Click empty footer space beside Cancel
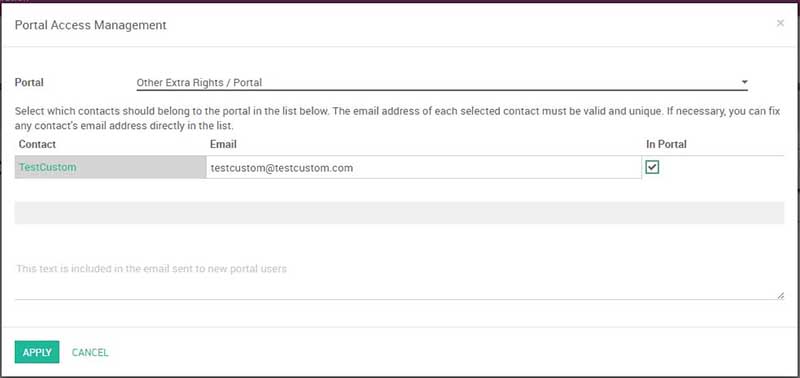The width and height of the screenshot is (800, 378). [449, 352]
